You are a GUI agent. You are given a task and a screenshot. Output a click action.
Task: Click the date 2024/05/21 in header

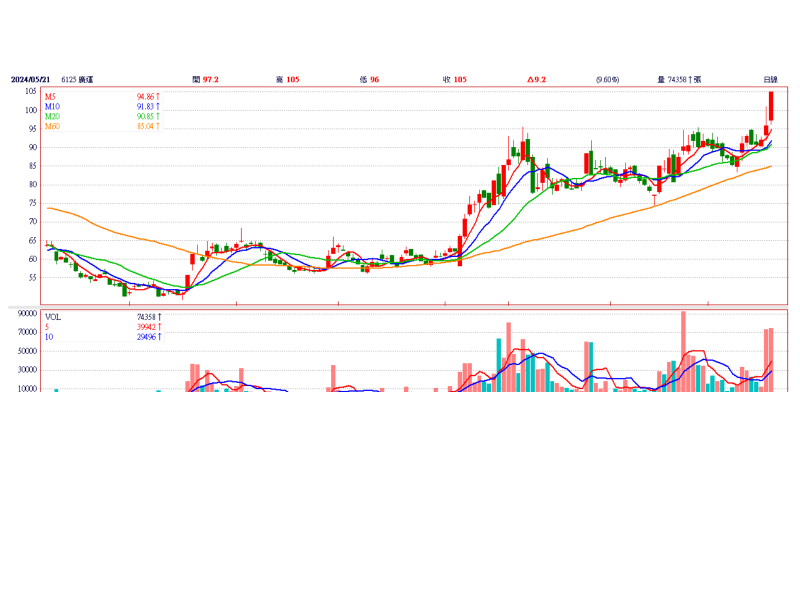[x=30, y=79]
